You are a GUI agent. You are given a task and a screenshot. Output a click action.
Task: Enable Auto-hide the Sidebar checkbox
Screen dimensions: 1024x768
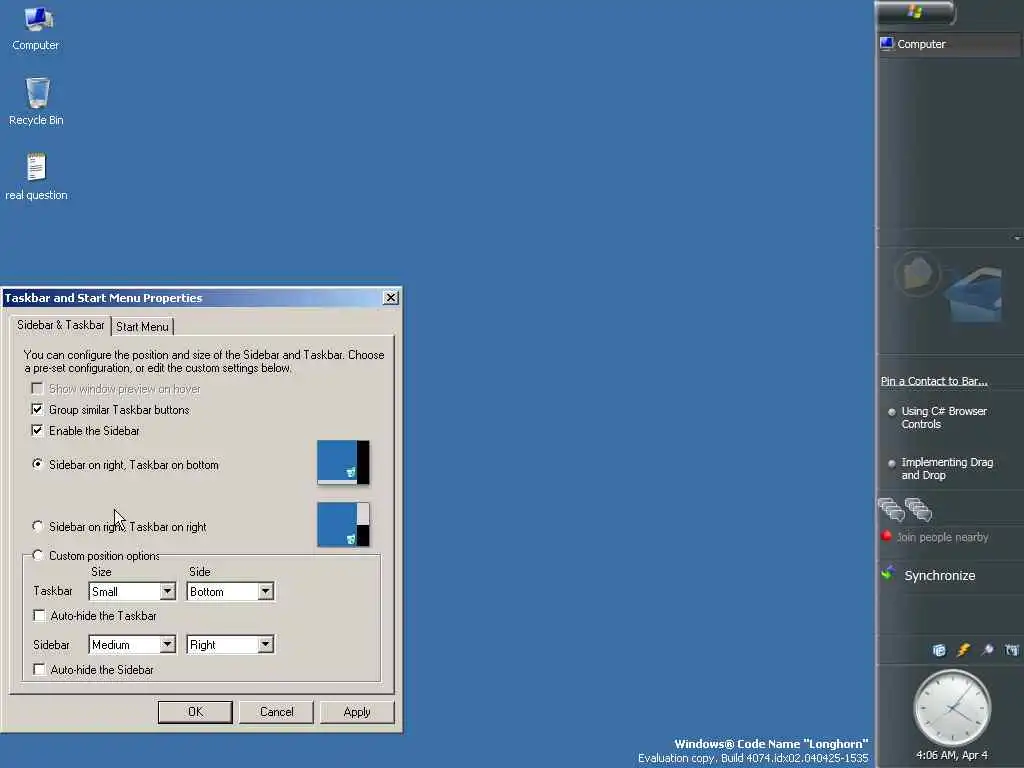click(39, 669)
